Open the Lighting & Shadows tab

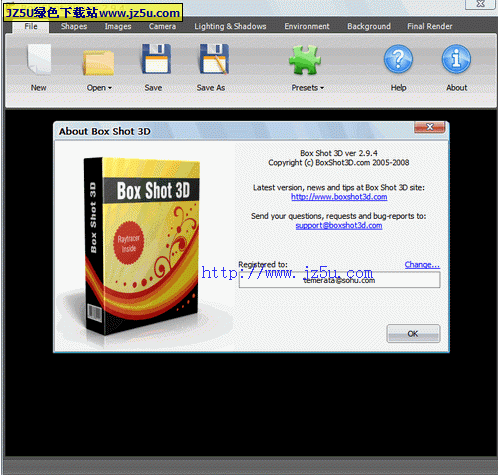[230, 26]
